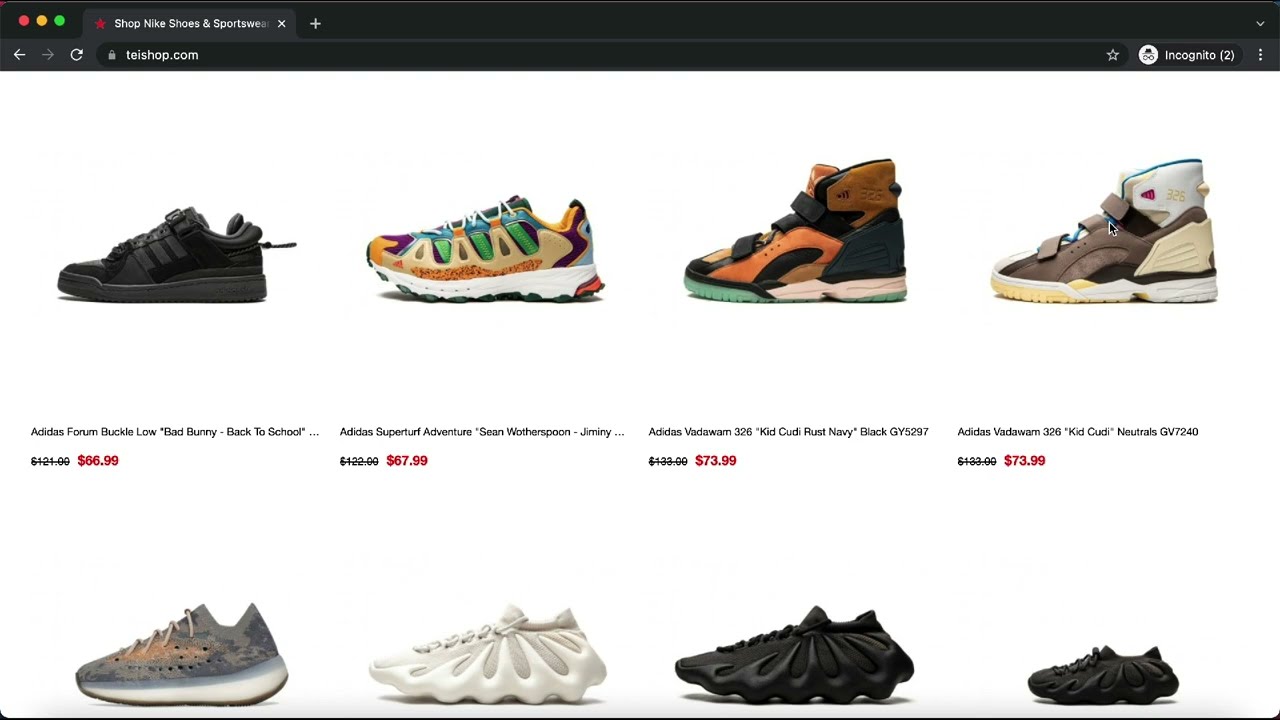This screenshot has height=720, width=1280.
Task: Select the Shop Nike Shoes & Sportswear tab
Action: (188, 23)
